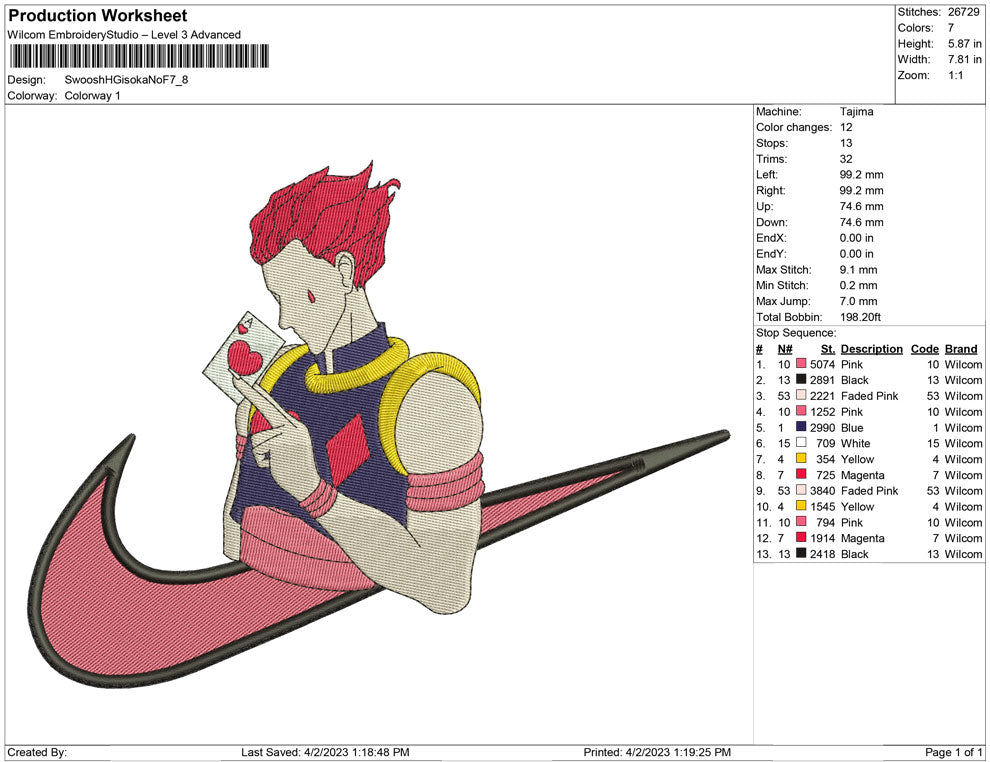990x762 pixels.
Task: Click the Min Stitch value '0.2 mm'
Action: click(x=859, y=285)
